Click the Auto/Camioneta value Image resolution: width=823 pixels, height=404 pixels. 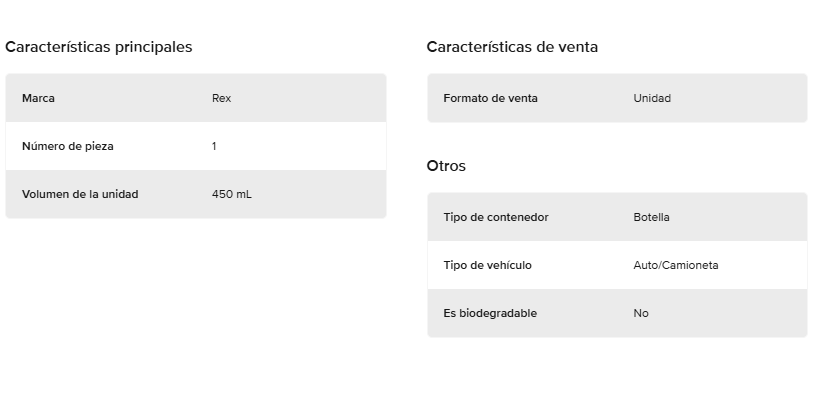pos(676,265)
